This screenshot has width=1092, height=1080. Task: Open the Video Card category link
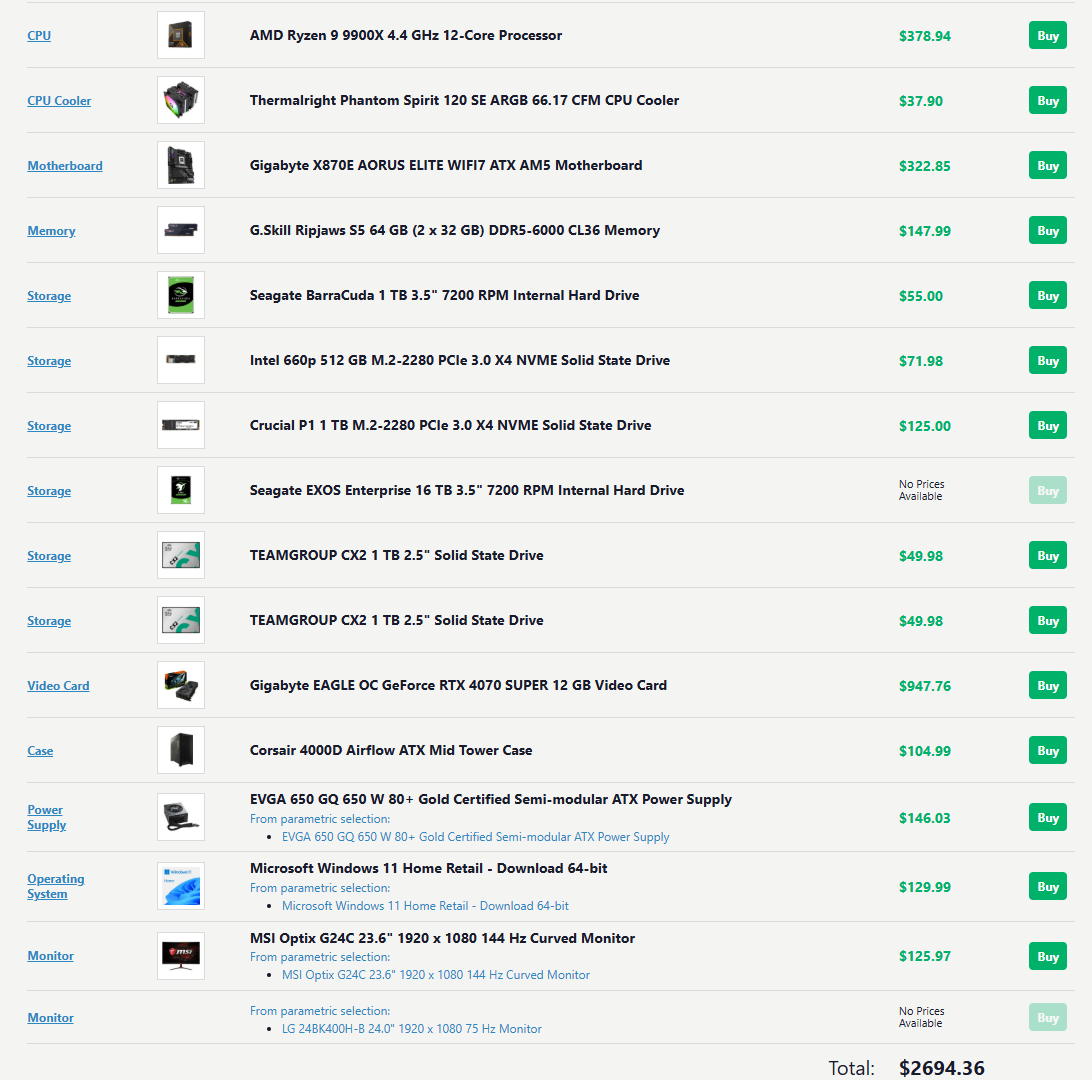point(58,685)
